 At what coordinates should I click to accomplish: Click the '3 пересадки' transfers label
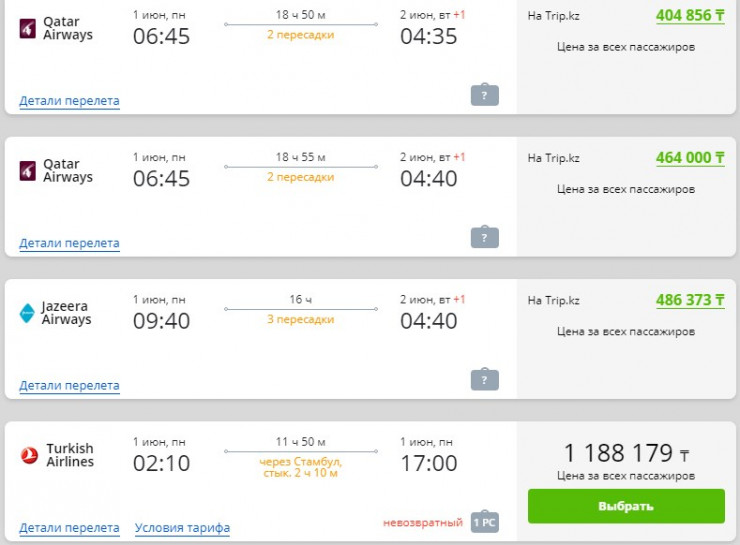300,320
